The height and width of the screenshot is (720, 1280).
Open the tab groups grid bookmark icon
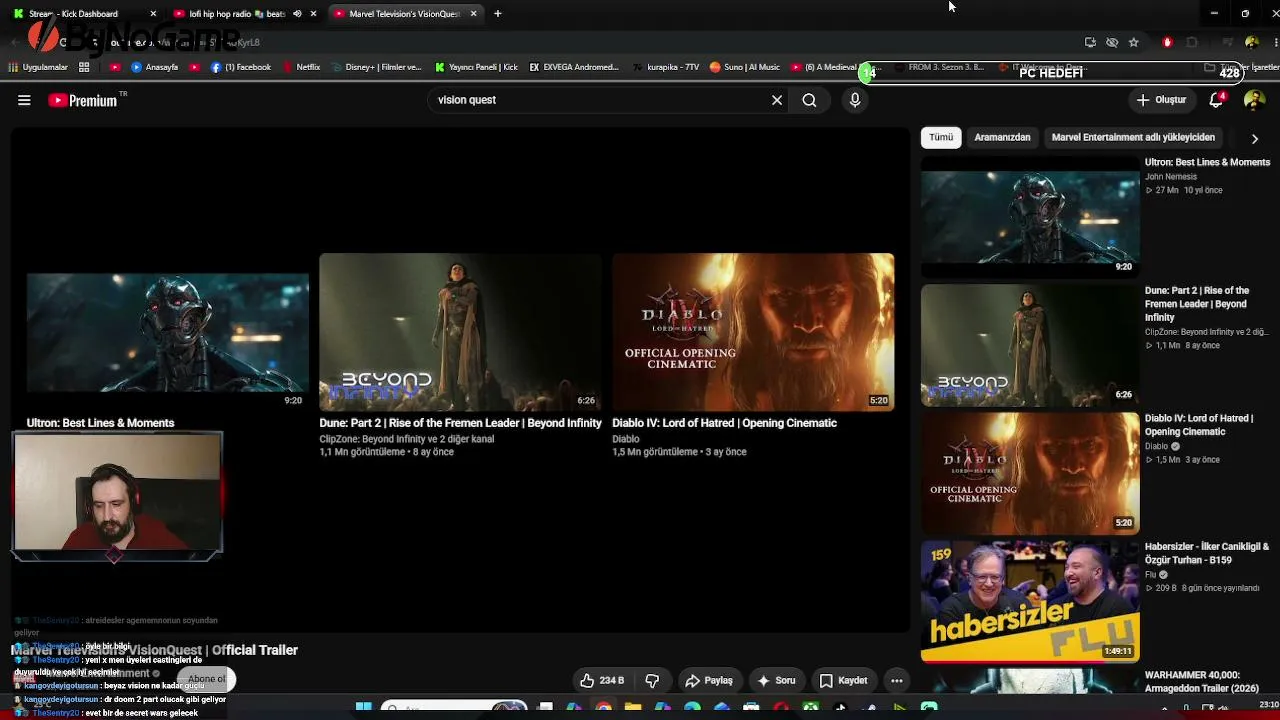pos(84,67)
